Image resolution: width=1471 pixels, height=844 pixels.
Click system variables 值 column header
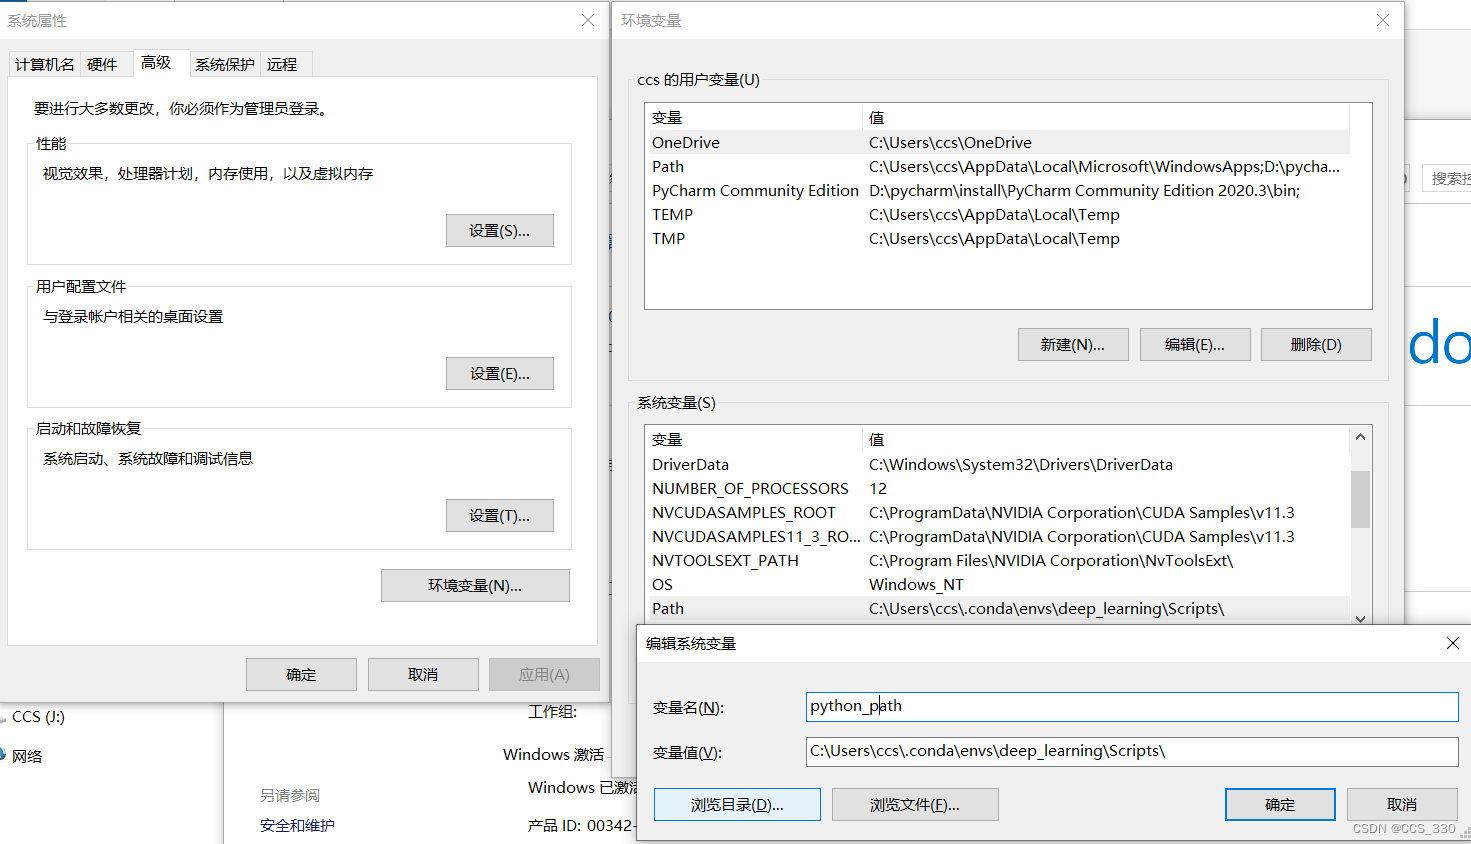(1106, 439)
